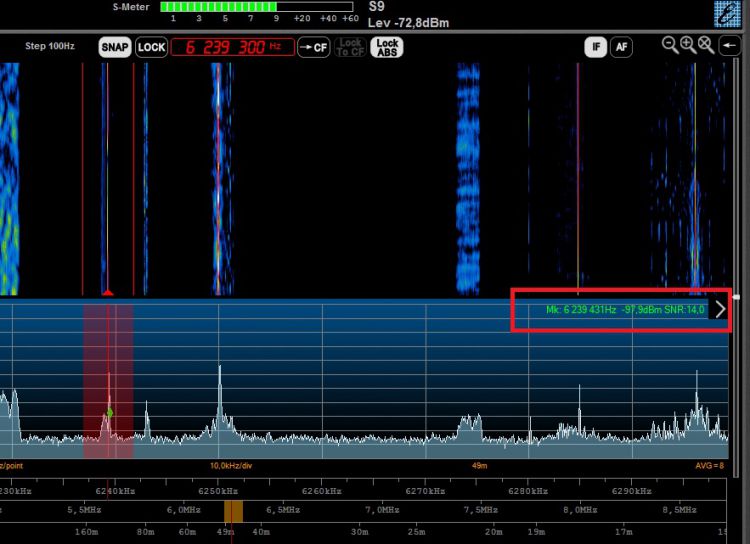Screen dimensions: 750x544
Task: Reset zoom with the crossed magnifier icon
Action: [x=706, y=45]
